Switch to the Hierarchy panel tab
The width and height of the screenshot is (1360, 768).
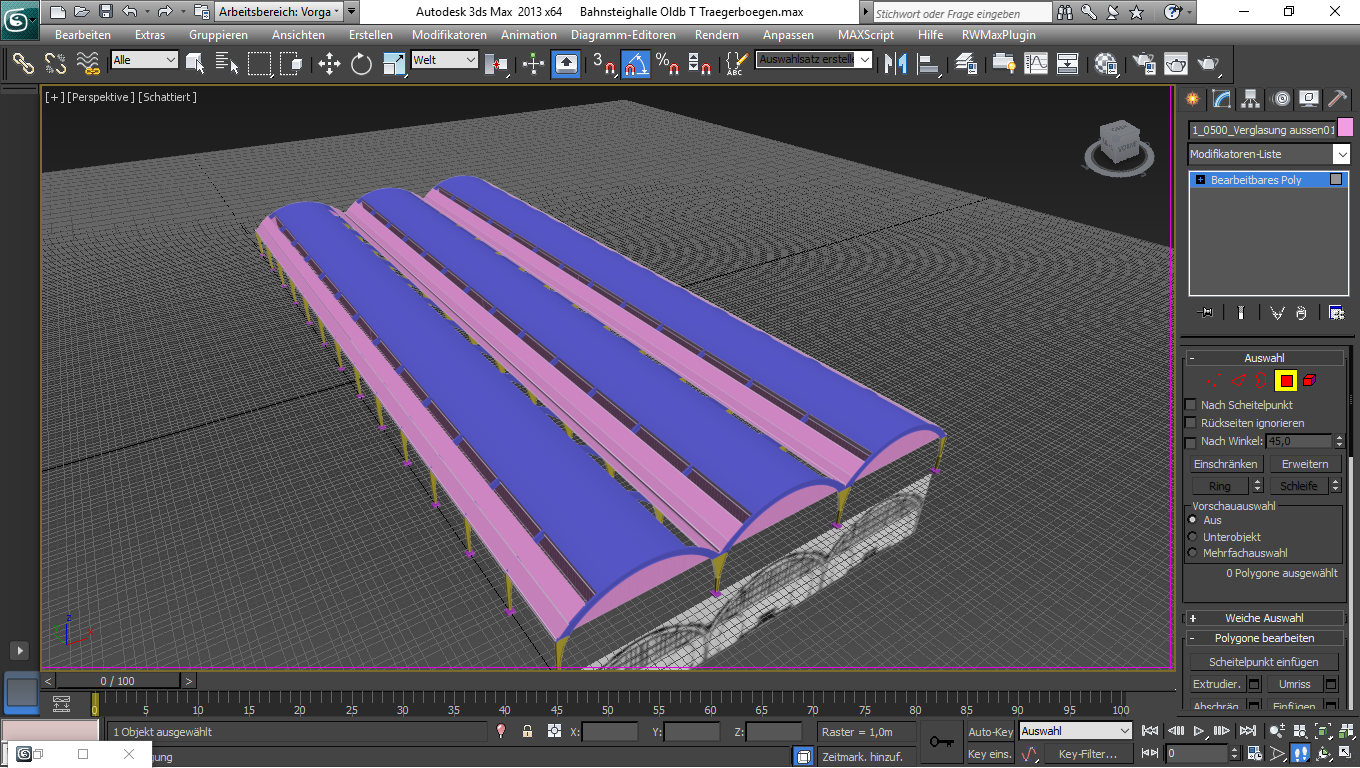click(1251, 99)
